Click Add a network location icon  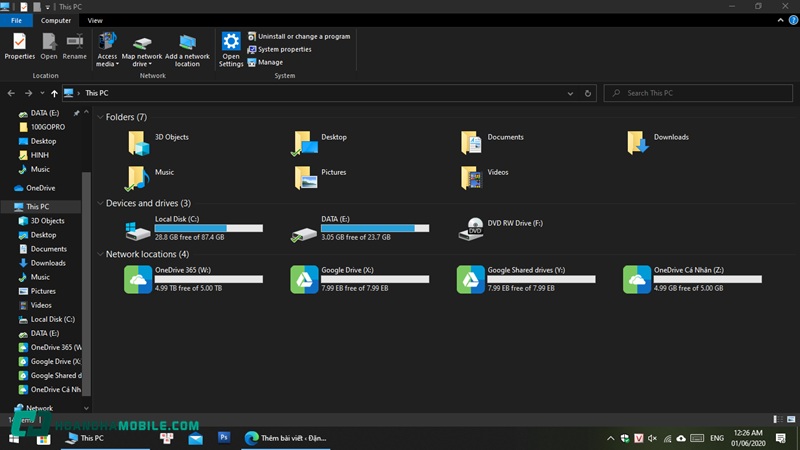click(x=187, y=47)
